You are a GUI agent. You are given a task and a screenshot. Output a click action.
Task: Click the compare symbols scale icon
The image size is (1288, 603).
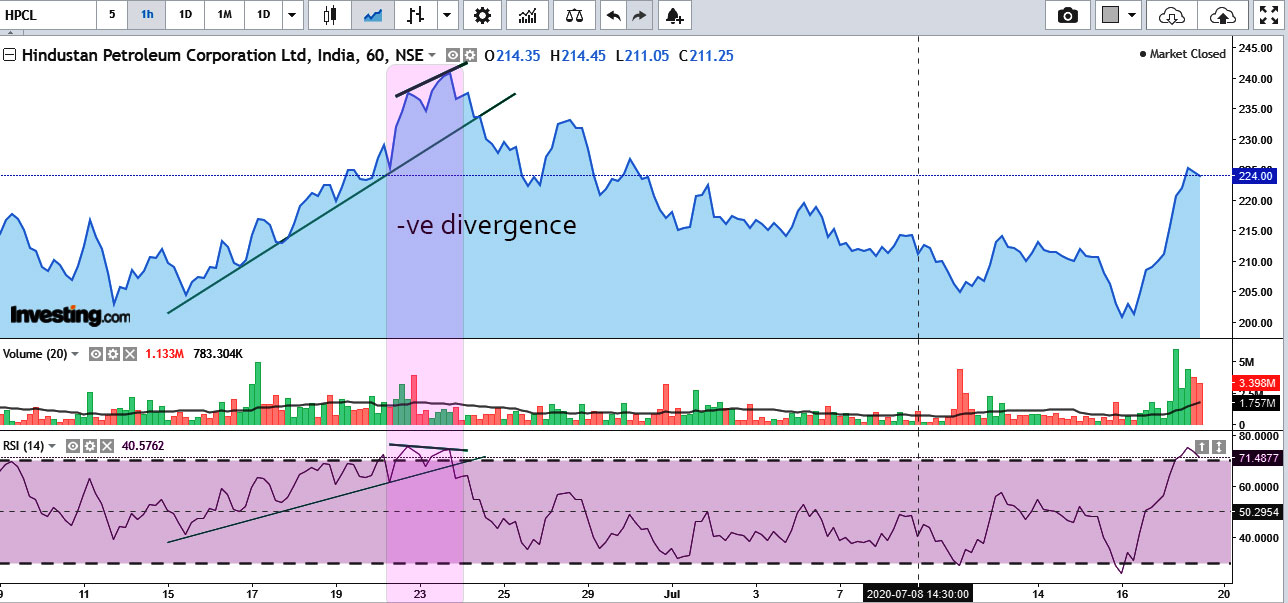[x=574, y=15]
